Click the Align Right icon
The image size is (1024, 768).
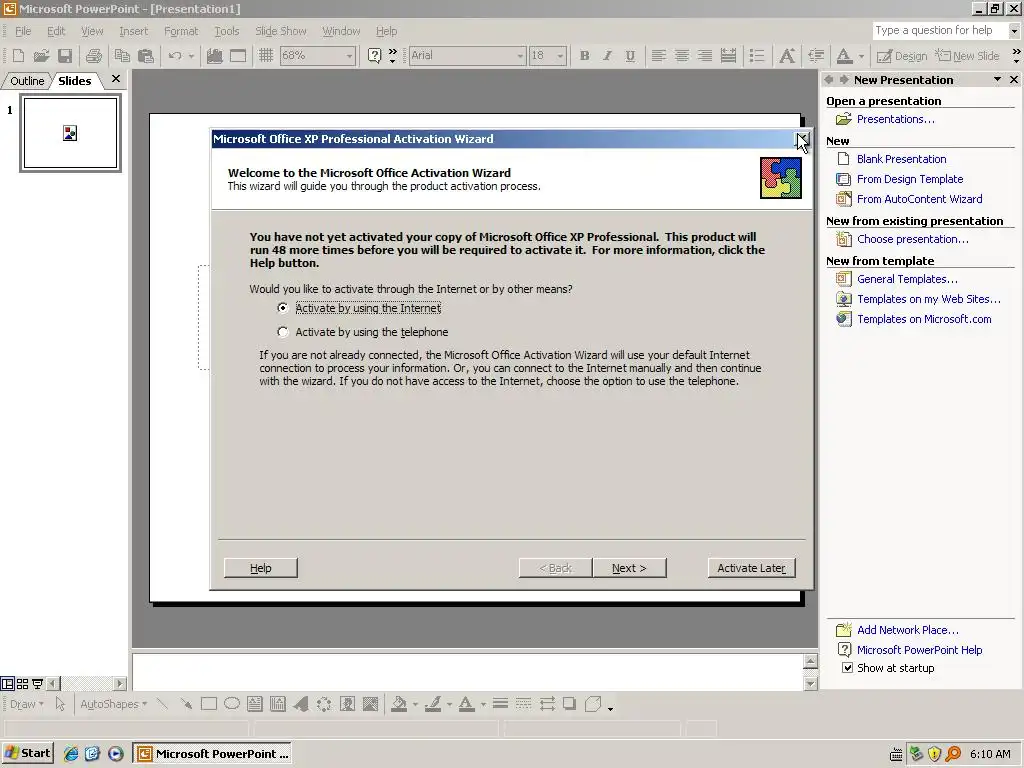(x=705, y=56)
